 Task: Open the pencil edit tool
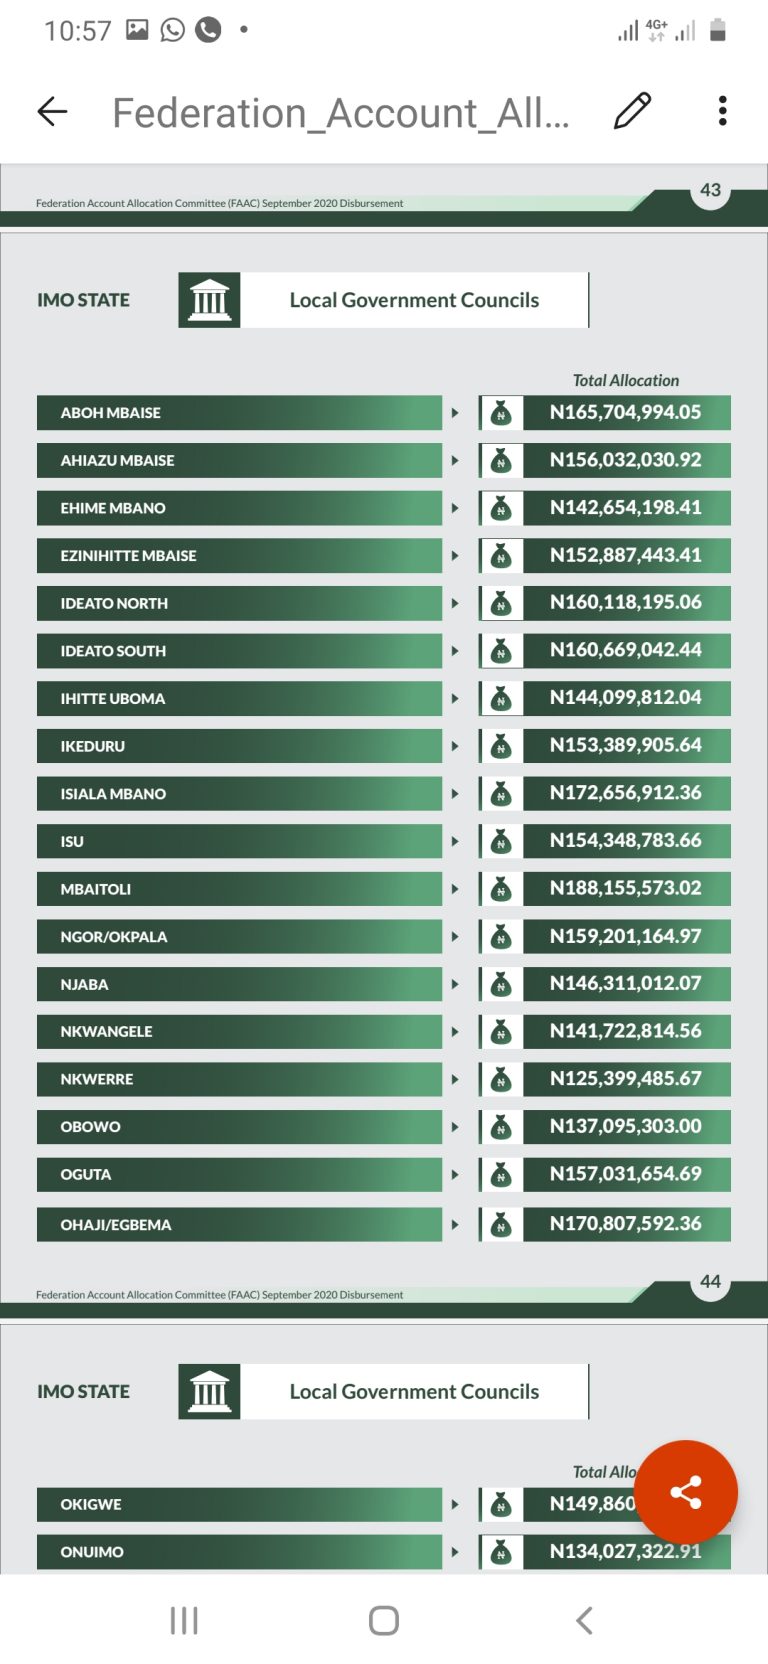[x=632, y=111]
